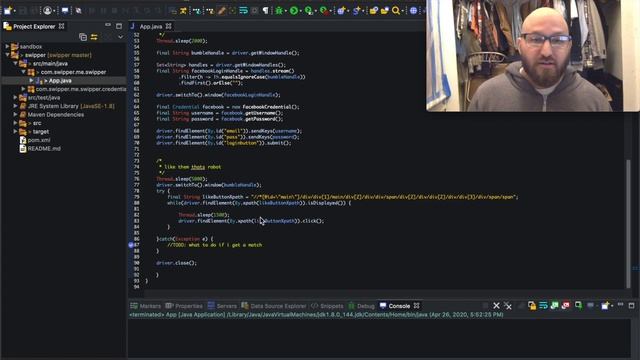Expand the target folder

16,131
